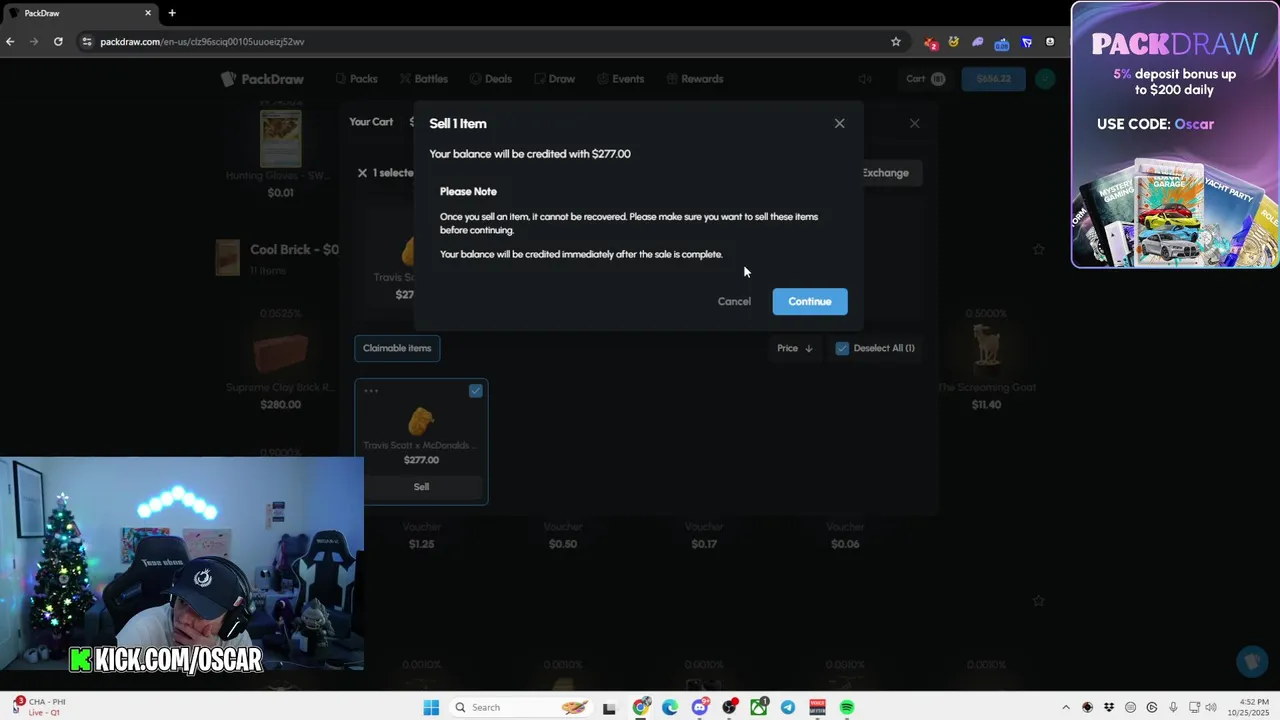
Task: Click the $656.22 balance button
Action: pos(993,79)
